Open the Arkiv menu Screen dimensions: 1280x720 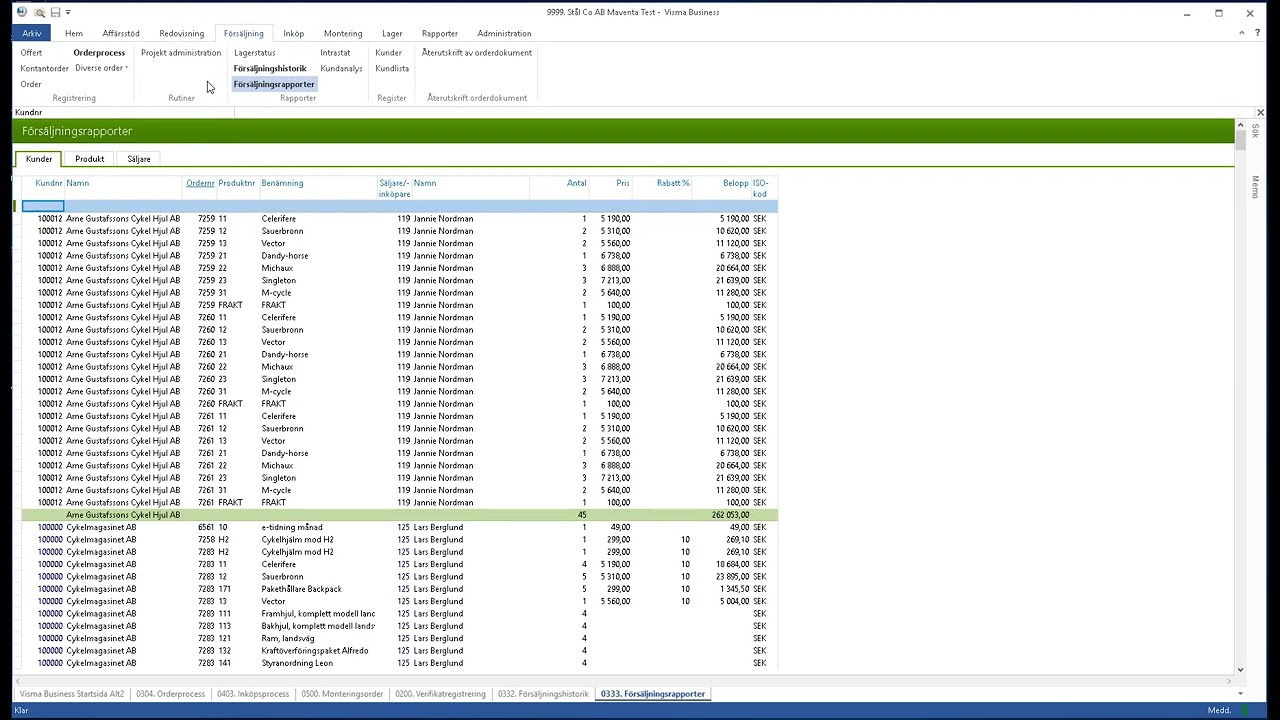point(32,33)
